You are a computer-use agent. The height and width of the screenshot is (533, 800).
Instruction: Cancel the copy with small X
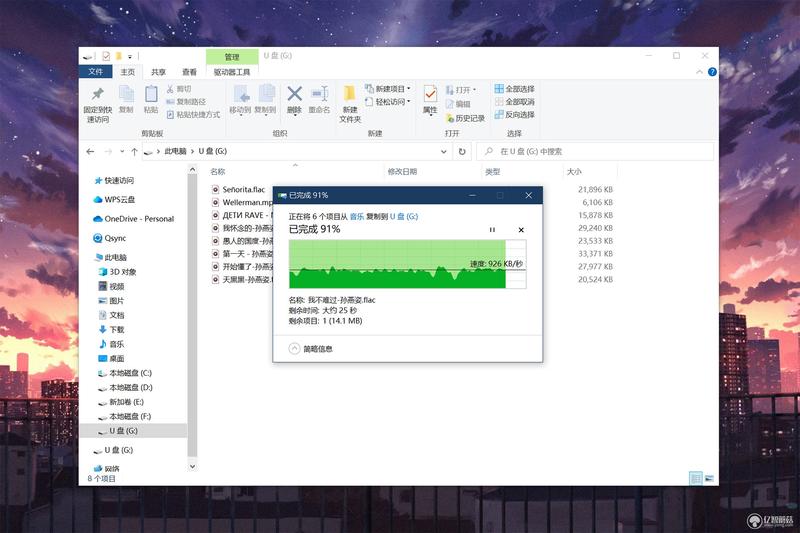point(521,230)
